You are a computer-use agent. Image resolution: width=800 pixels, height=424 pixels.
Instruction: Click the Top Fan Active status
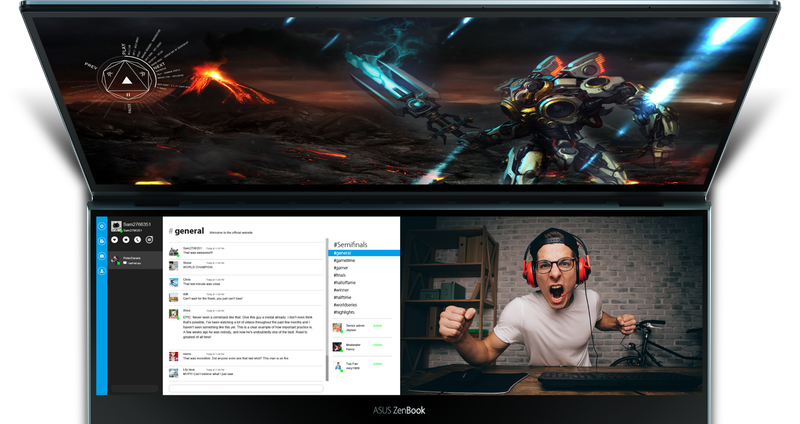[378, 364]
